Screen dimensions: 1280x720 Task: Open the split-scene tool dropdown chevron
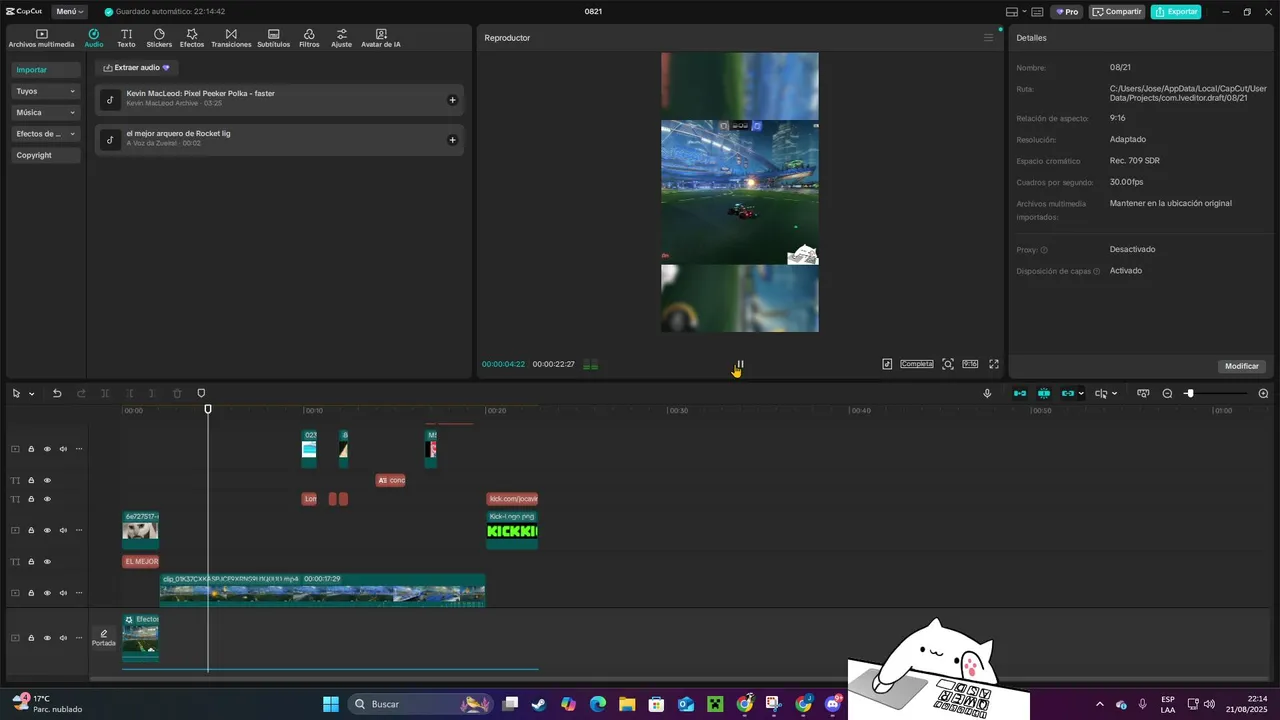pos(1115,394)
